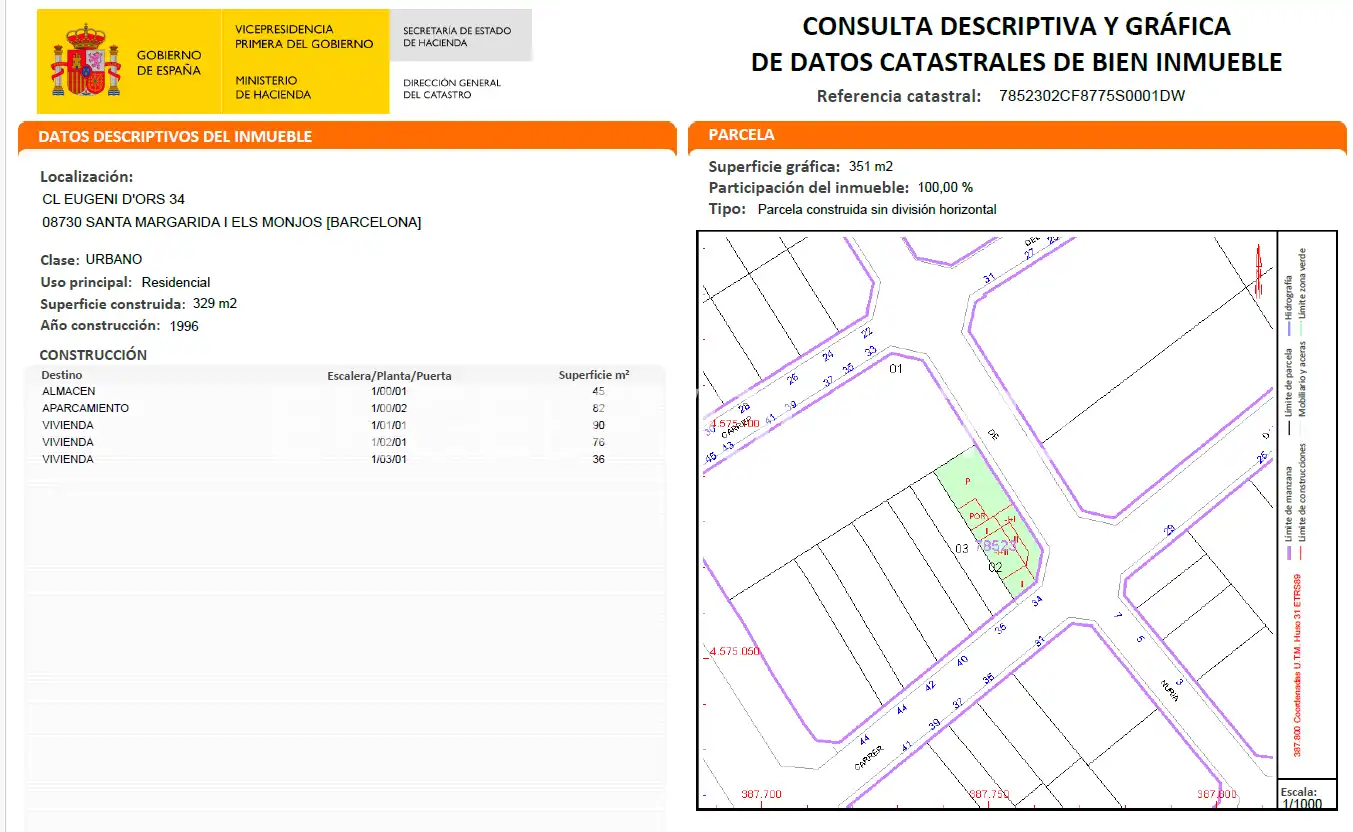Click VIVIENDA in the 1/02/01 row

click(x=68, y=442)
